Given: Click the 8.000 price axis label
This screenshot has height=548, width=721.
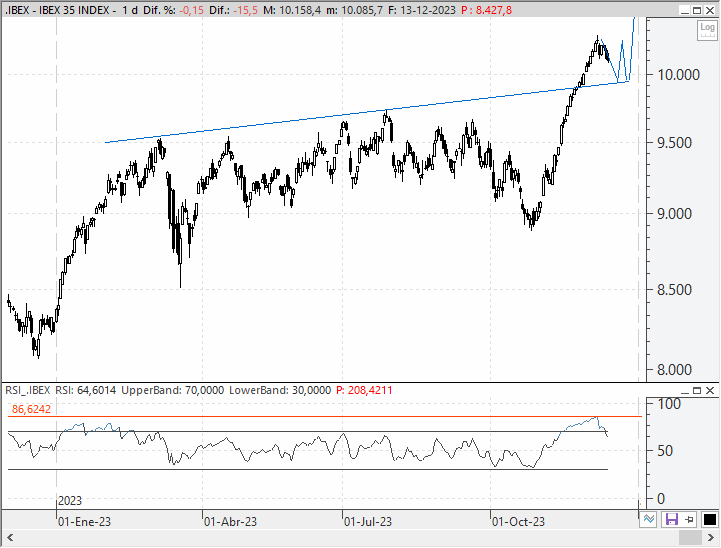Looking at the screenshot, I should pyautogui.click(x=675, y=370).
